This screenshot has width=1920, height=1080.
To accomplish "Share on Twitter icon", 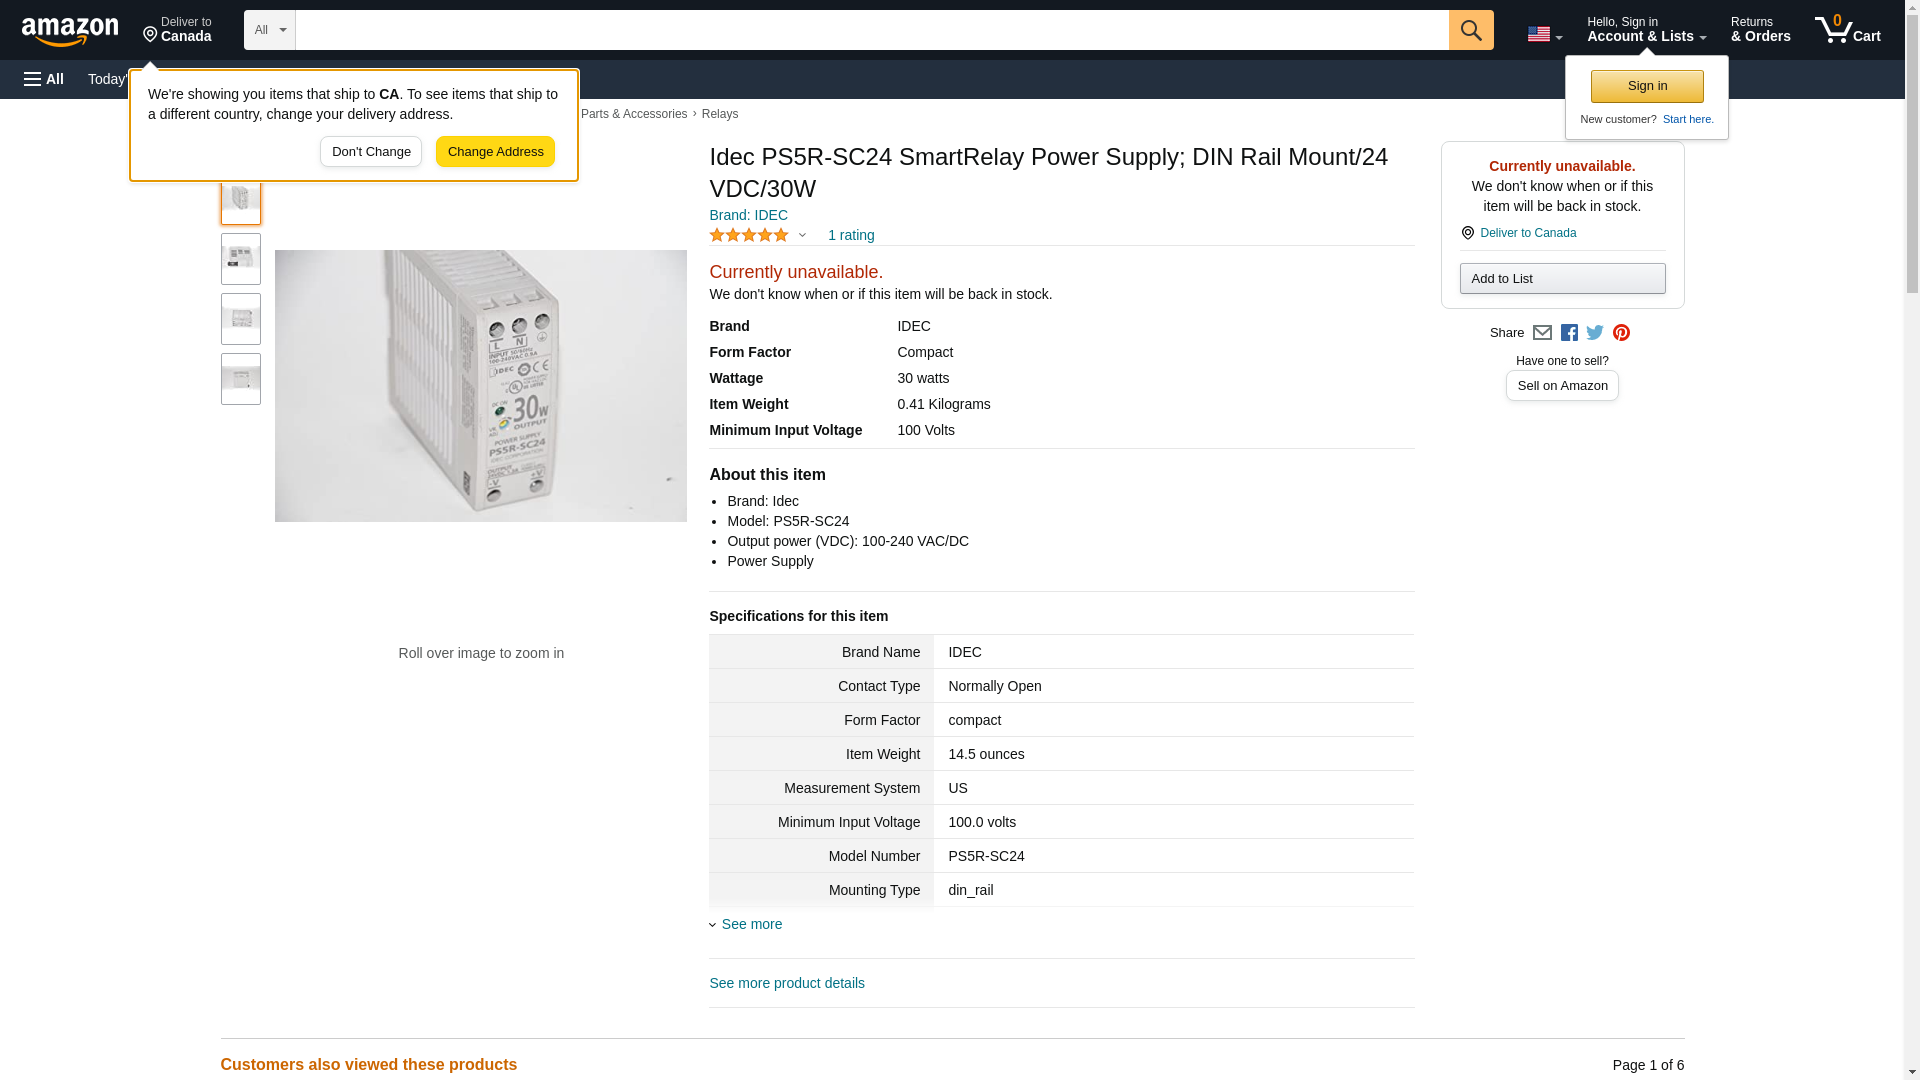I will click(1595, 333).
